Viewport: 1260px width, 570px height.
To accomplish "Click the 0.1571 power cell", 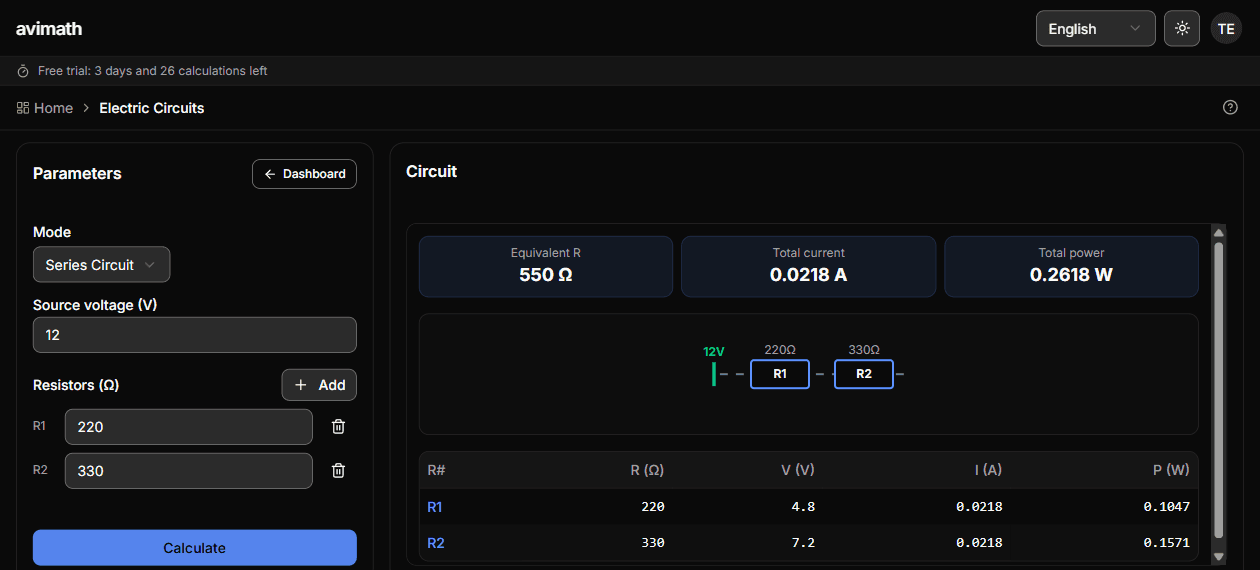I will click(x=1167, y=543).
